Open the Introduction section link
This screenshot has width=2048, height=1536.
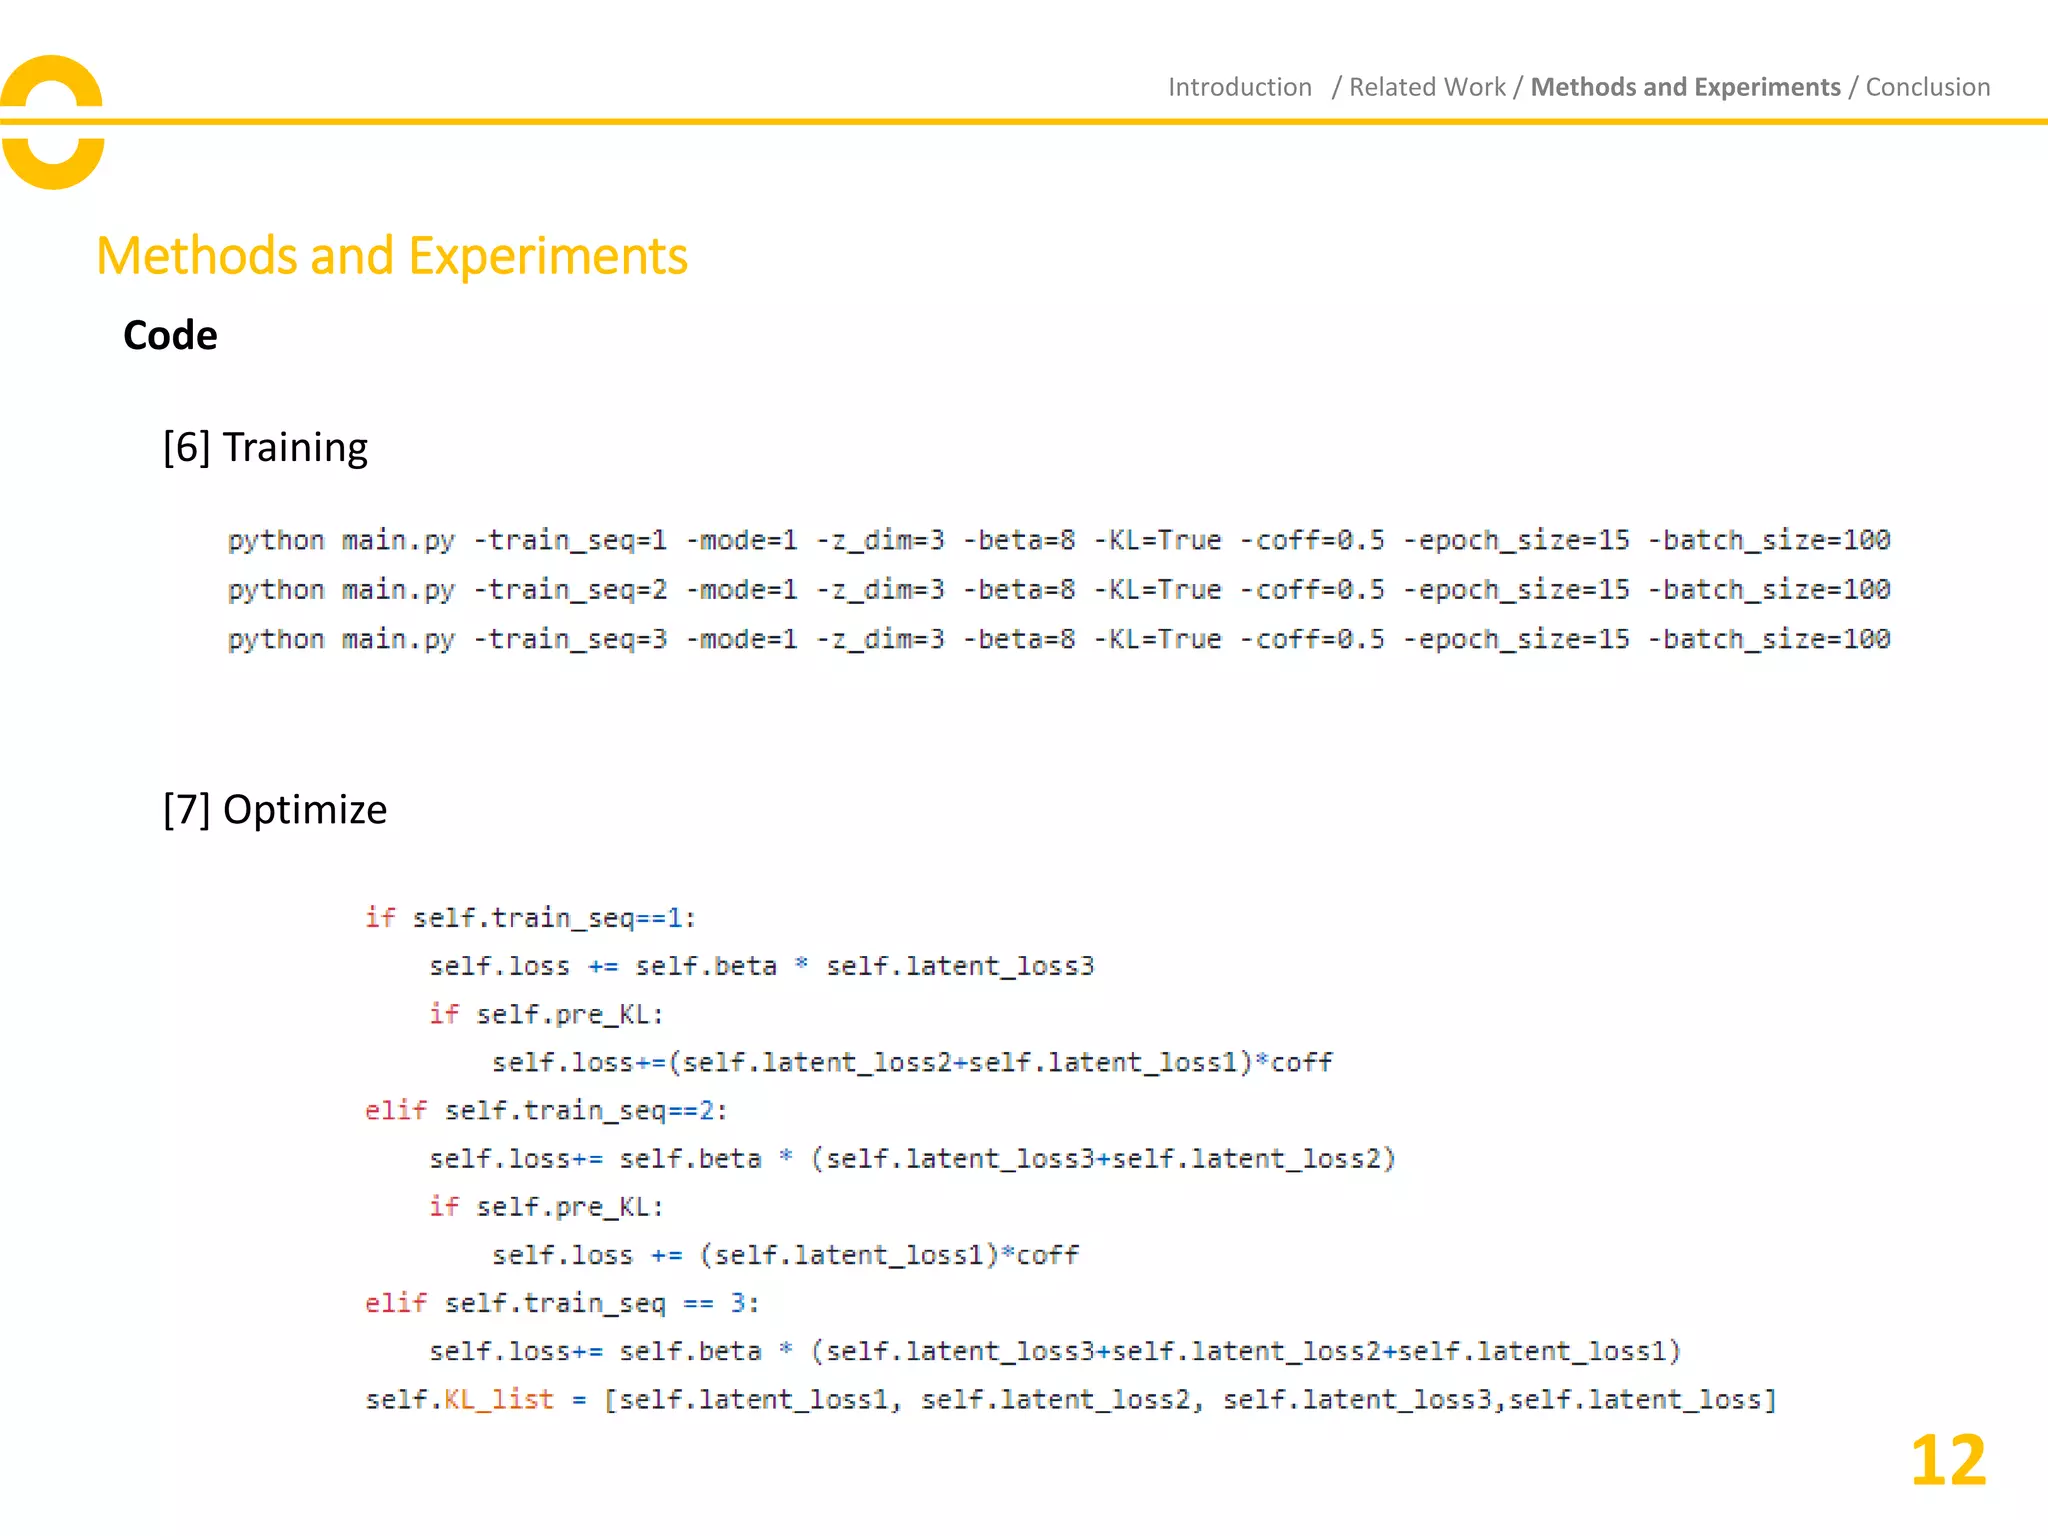[1239, 87]
